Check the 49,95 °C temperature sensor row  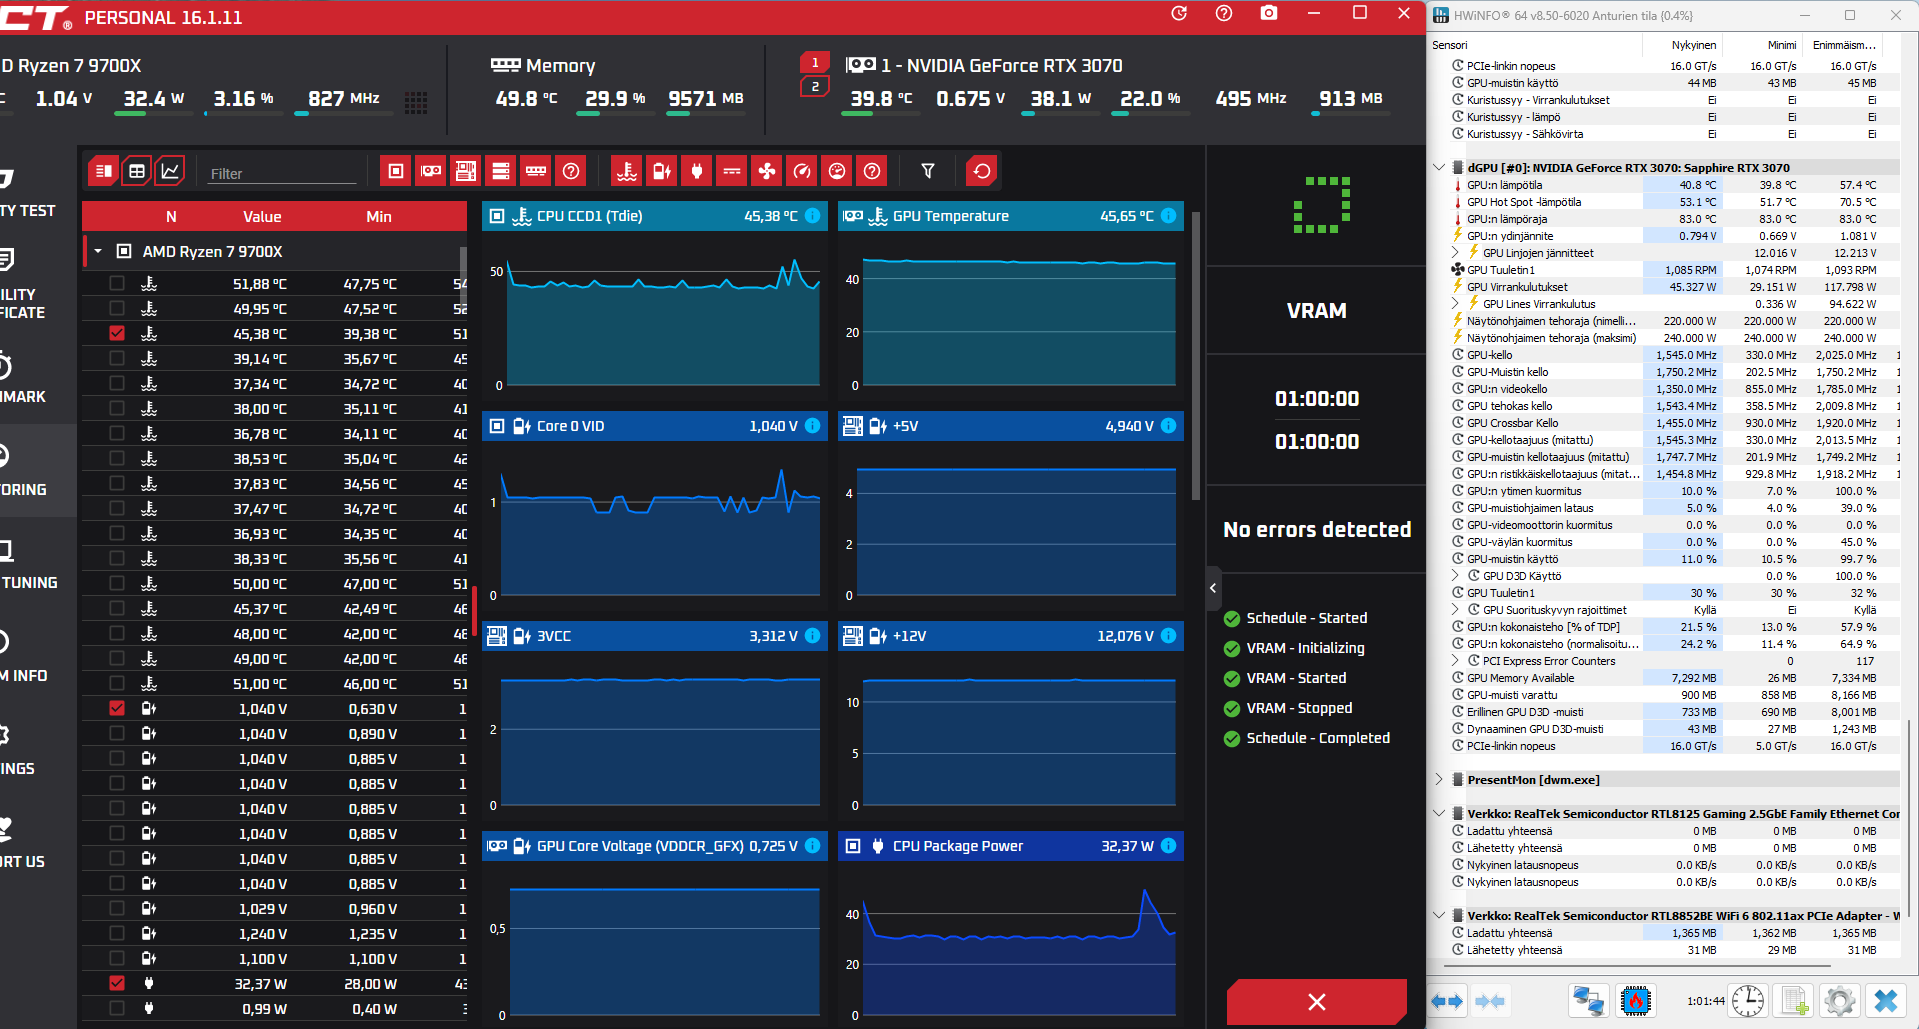[117, 309]
